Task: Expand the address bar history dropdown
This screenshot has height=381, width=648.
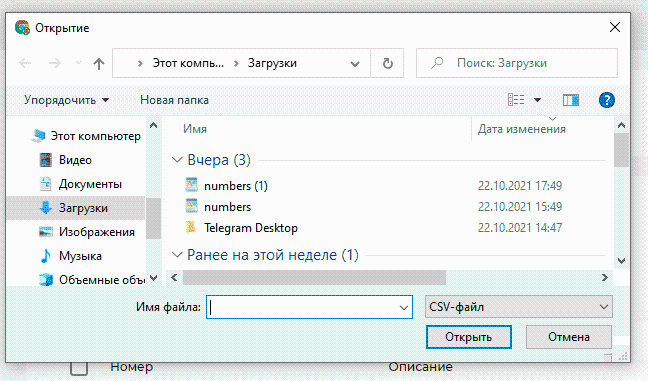Action: (355, 64)
